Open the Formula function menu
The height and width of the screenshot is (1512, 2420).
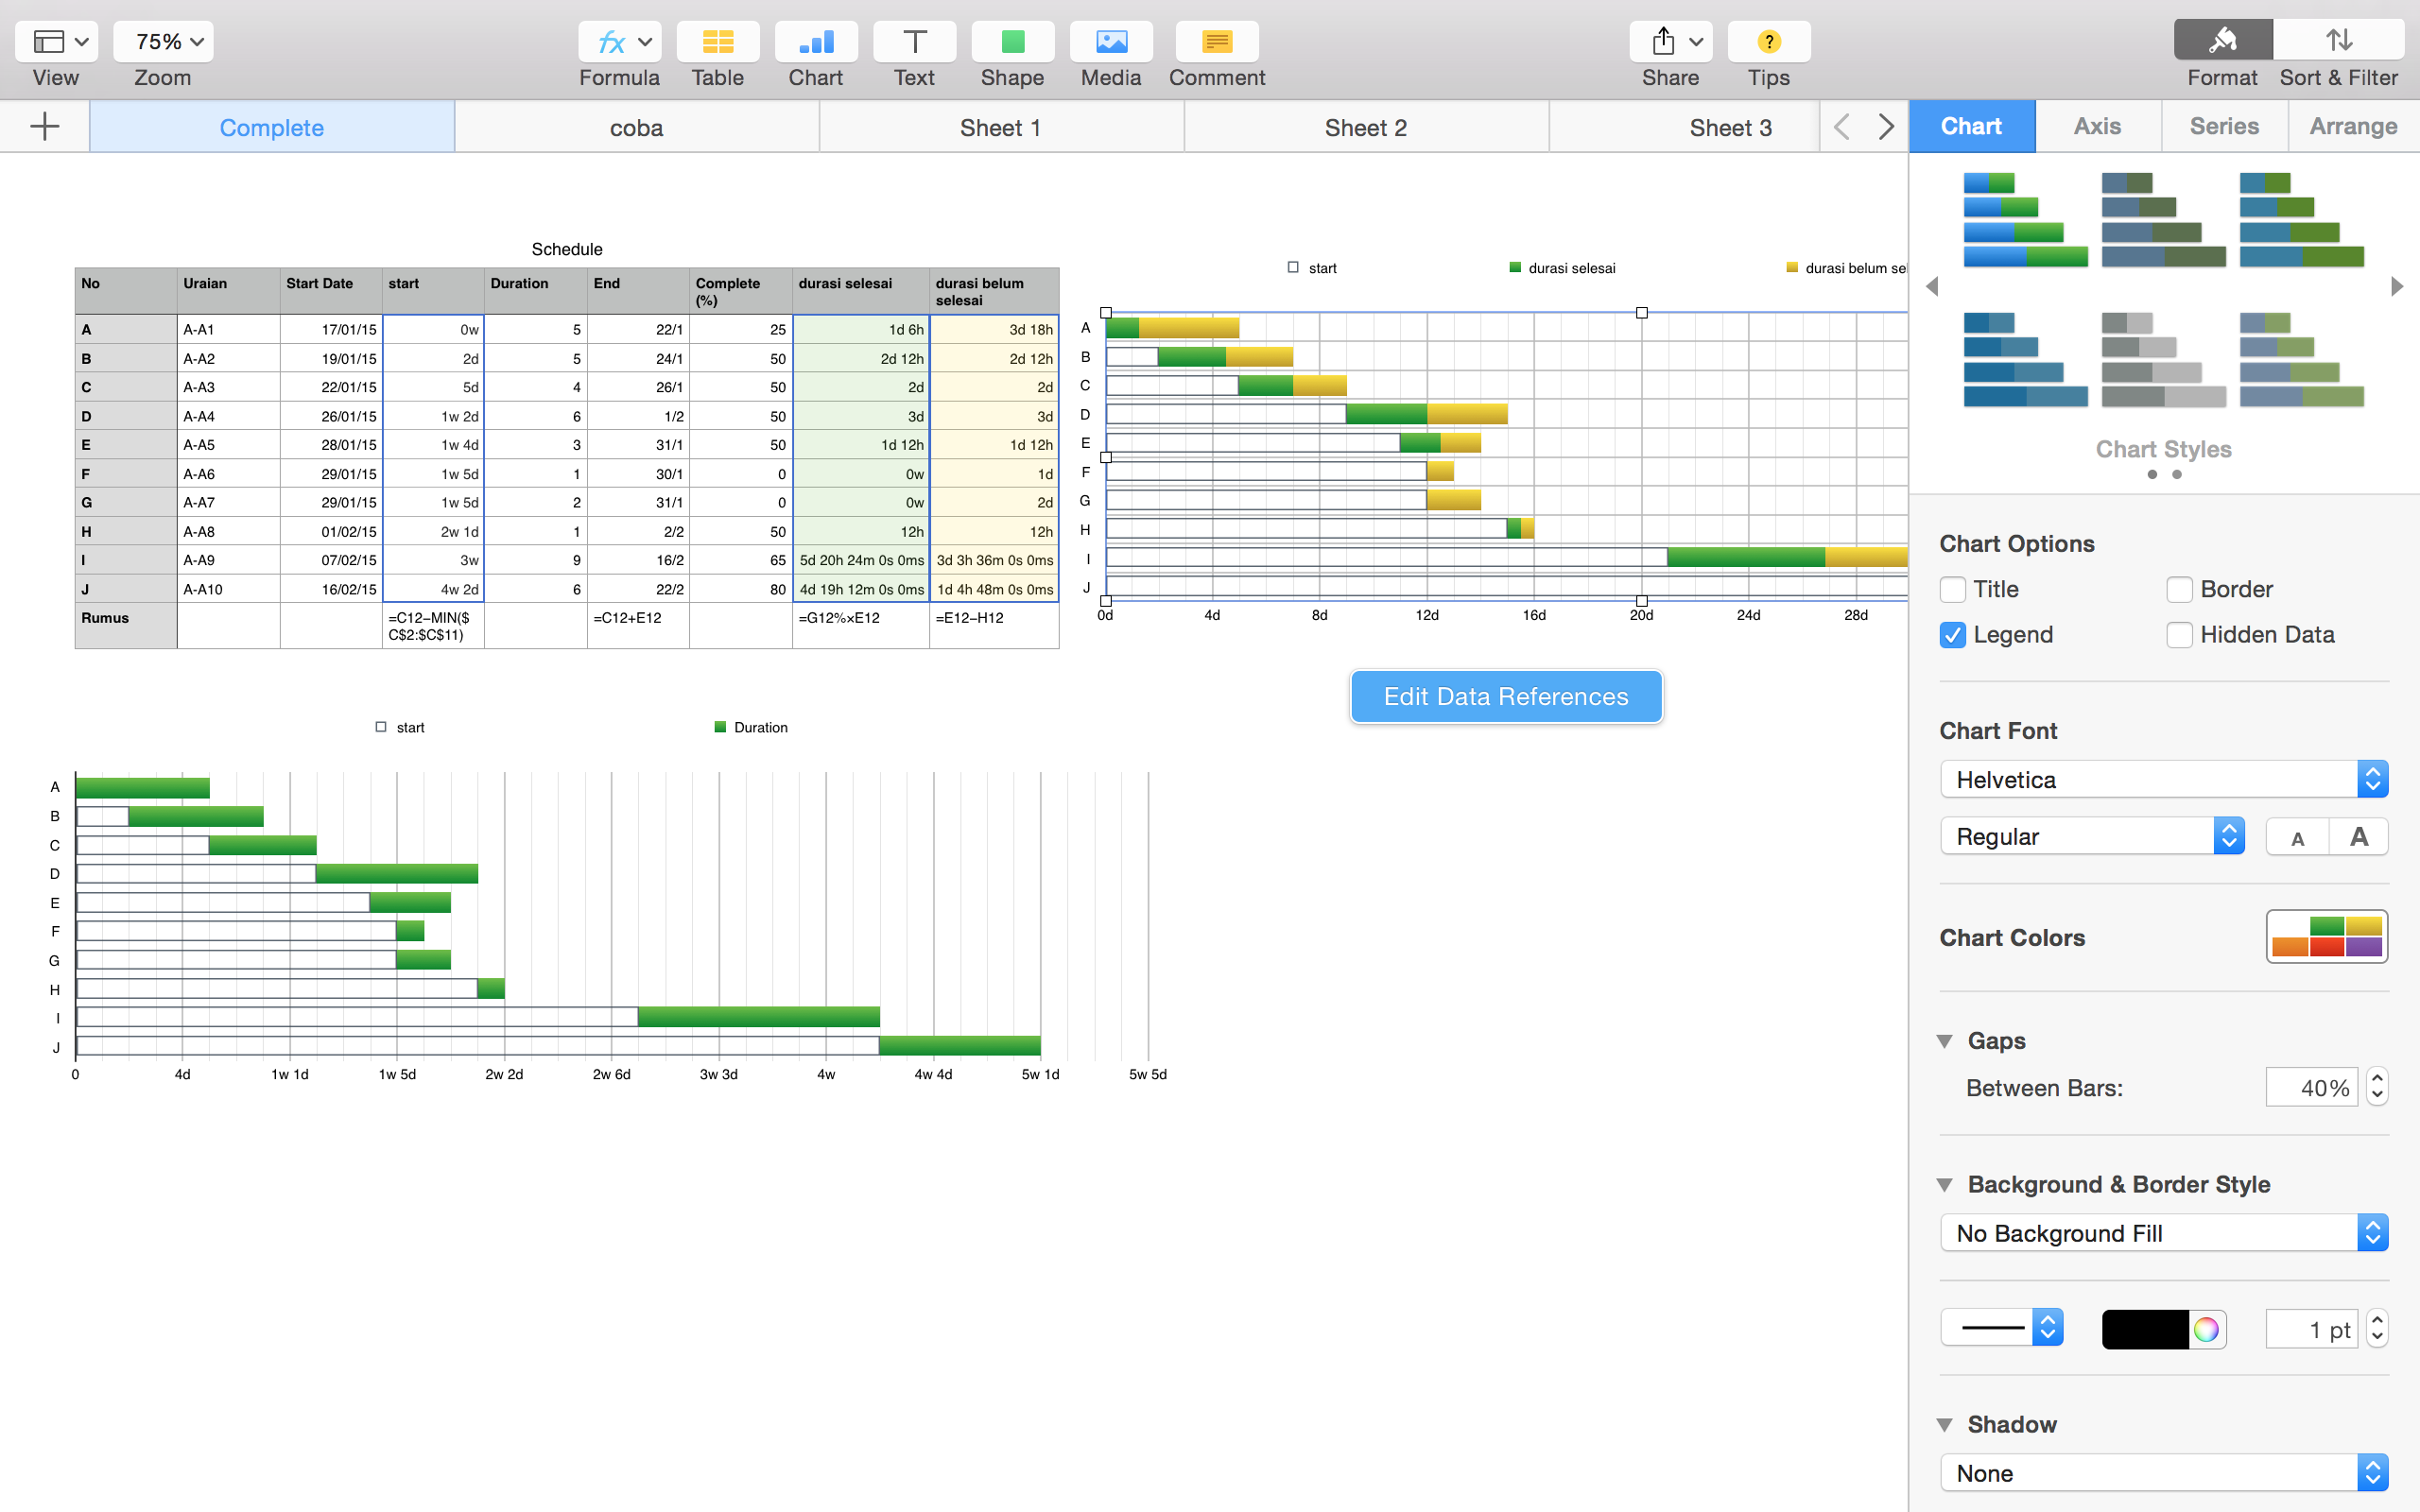pyautogui.click(x=618, y=41)
